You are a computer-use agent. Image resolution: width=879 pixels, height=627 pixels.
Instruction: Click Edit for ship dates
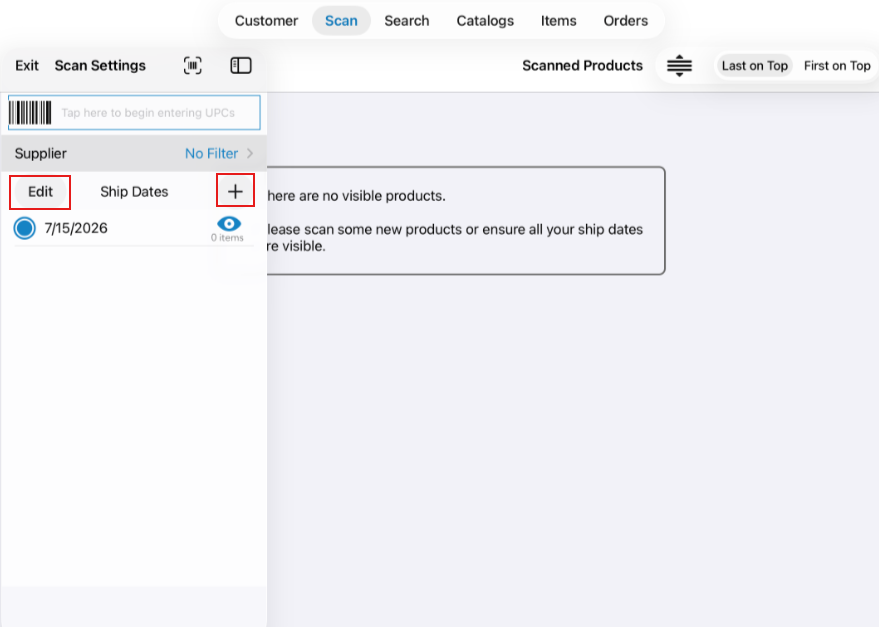point(40,192)
